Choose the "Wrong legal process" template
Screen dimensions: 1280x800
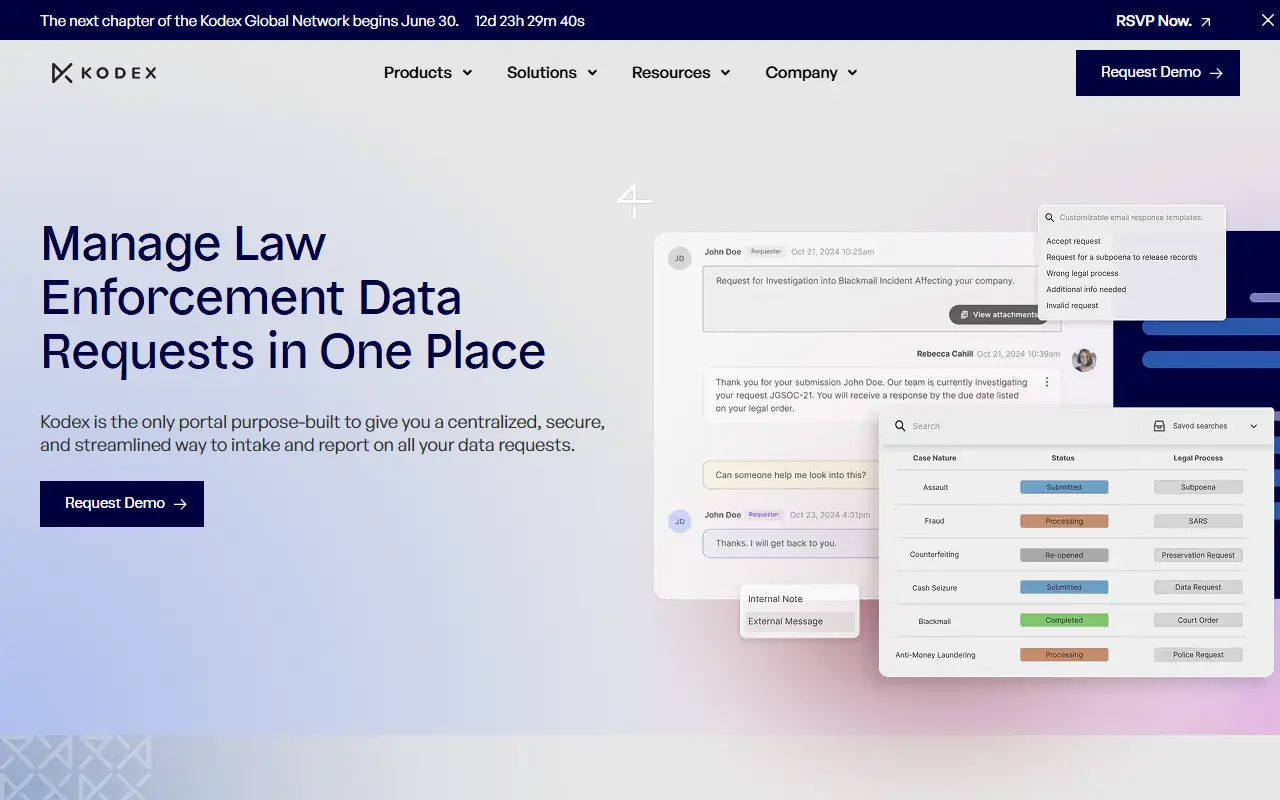coord(1082,273)
